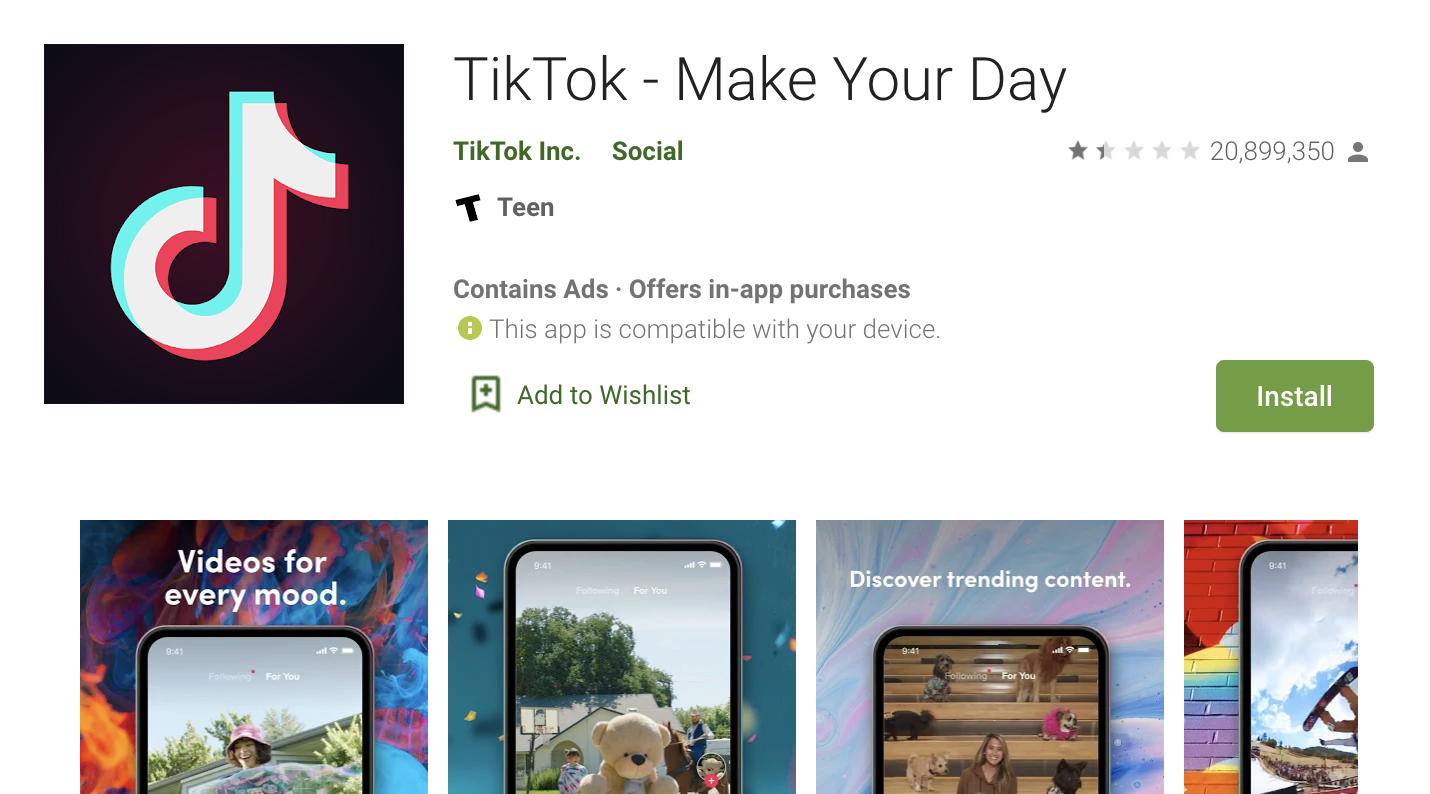
Task: Click 'Contains Ads · Offers in-app purchases' text
Action: pos(682,289)
